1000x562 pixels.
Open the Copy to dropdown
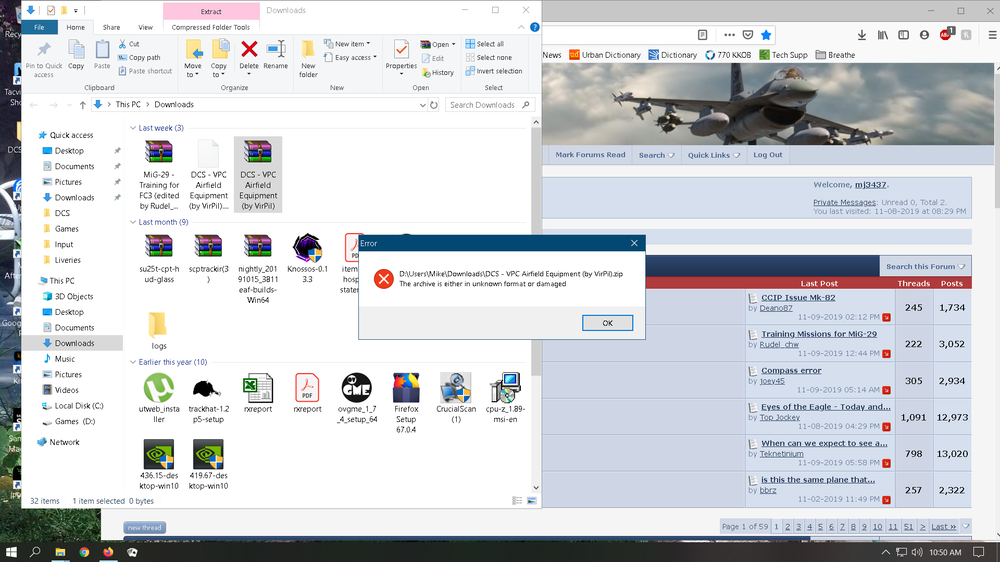tap(219, 59)
